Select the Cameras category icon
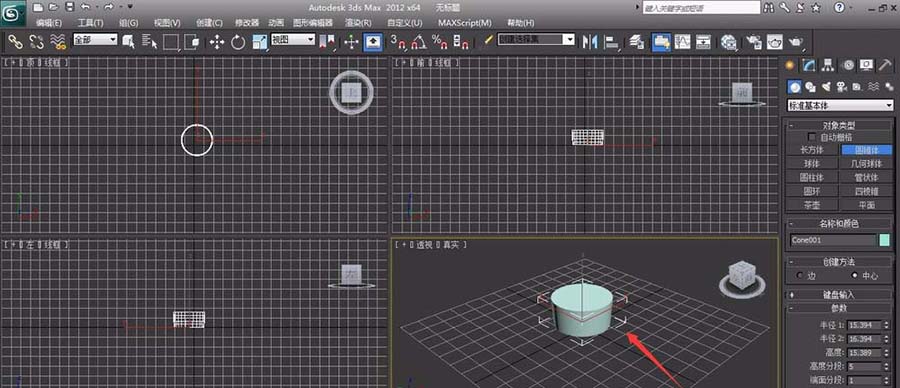Image resolution: width=900 pixels, height=388 pixels. [x=841, y=87]
